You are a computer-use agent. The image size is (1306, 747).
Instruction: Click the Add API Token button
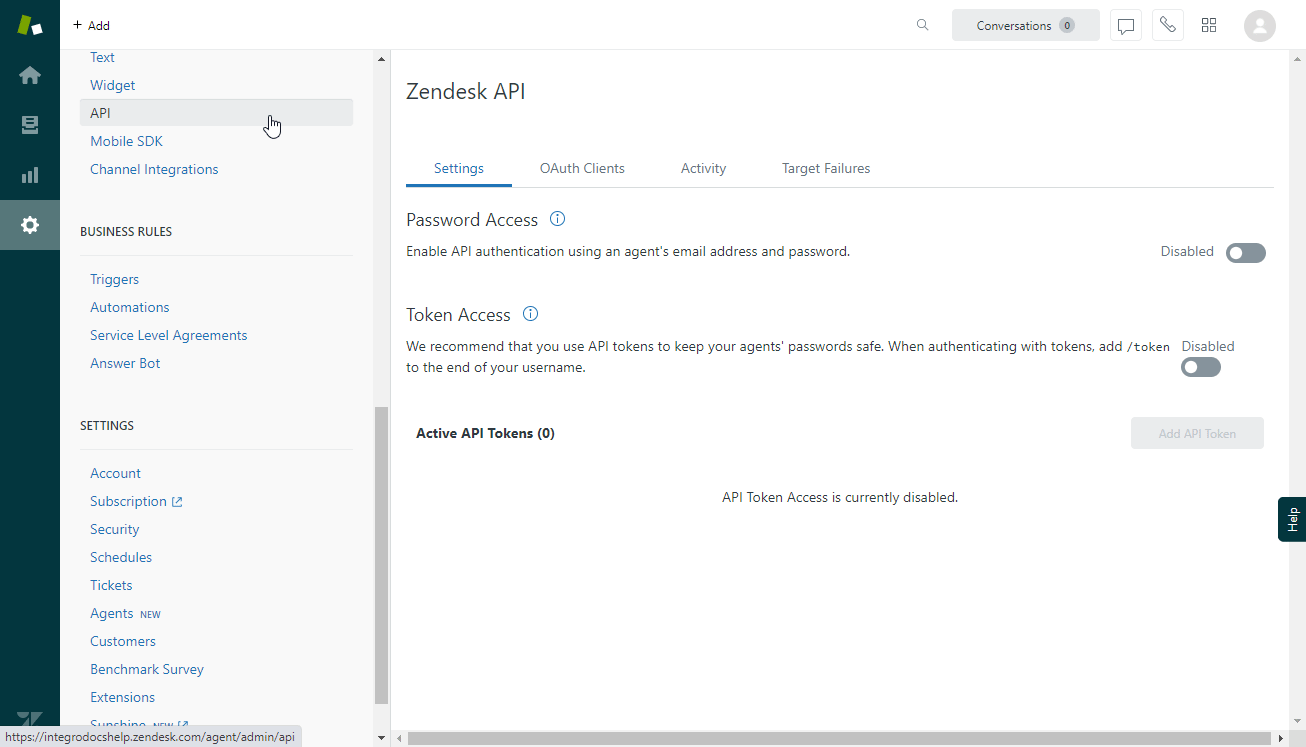(x=1197, y=433)
